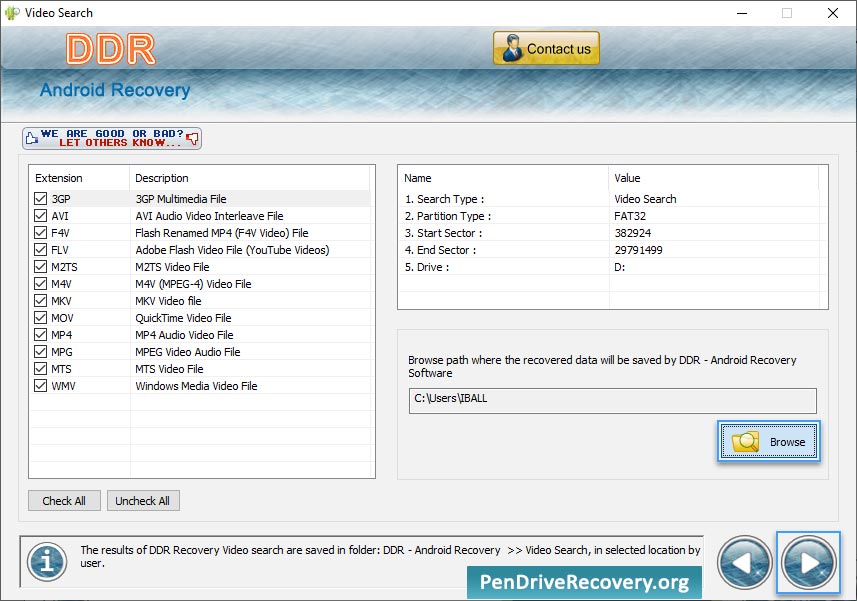The width and height of the screenshot is (857, 601).
Task: Toggle the MOV extension checkbox
Action: (x=40, y=317)
